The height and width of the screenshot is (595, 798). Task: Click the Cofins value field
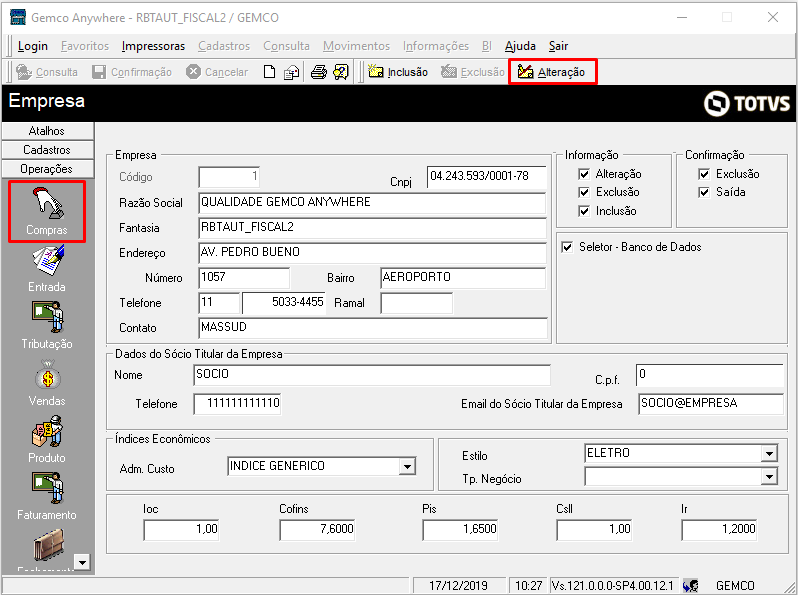pyautogui.click(x=317, y=530)
